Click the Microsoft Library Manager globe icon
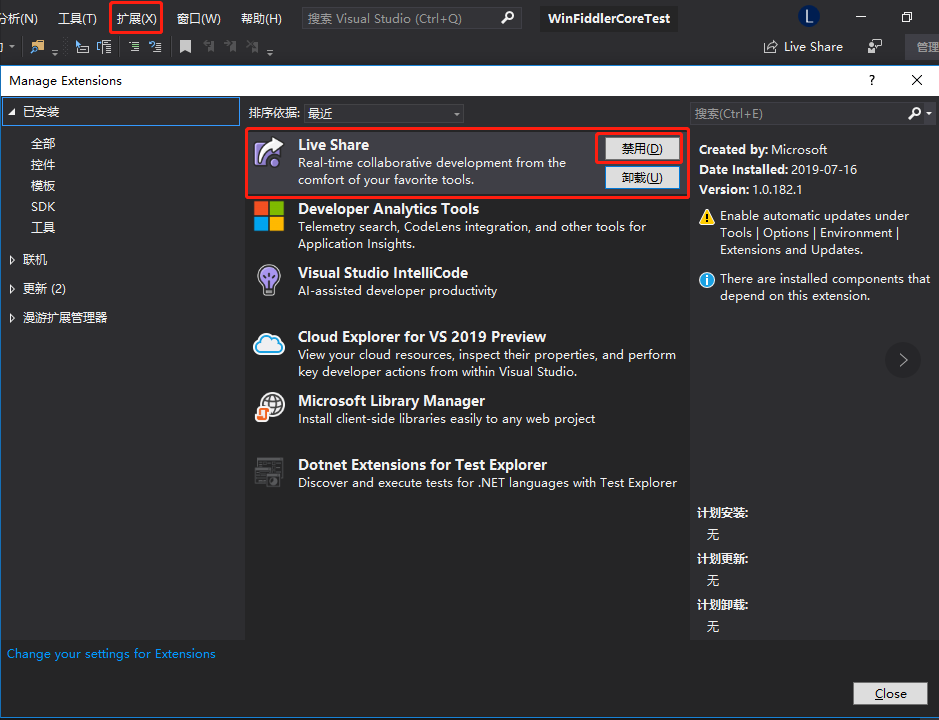 (x=269, y=407)
